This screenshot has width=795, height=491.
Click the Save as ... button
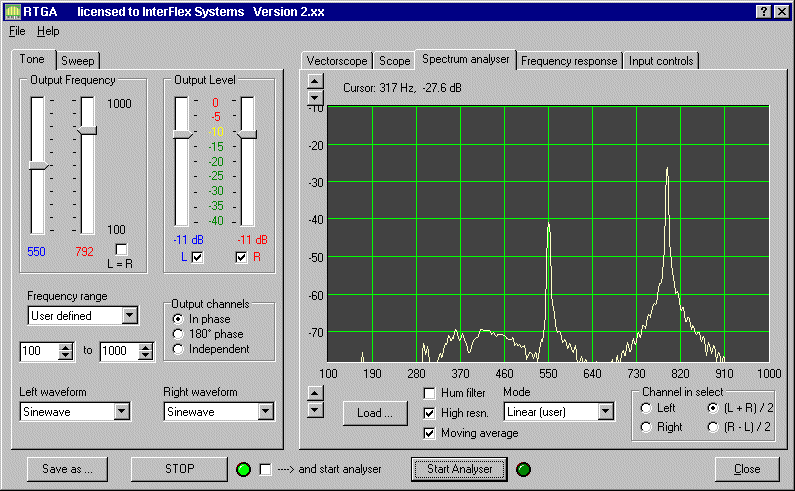tap(67, 469)
